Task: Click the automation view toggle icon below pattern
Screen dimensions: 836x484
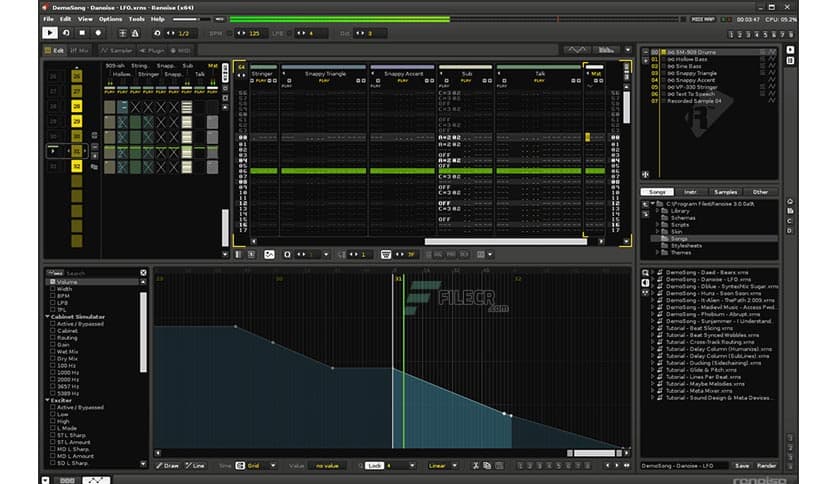Action: coord(269,255)
